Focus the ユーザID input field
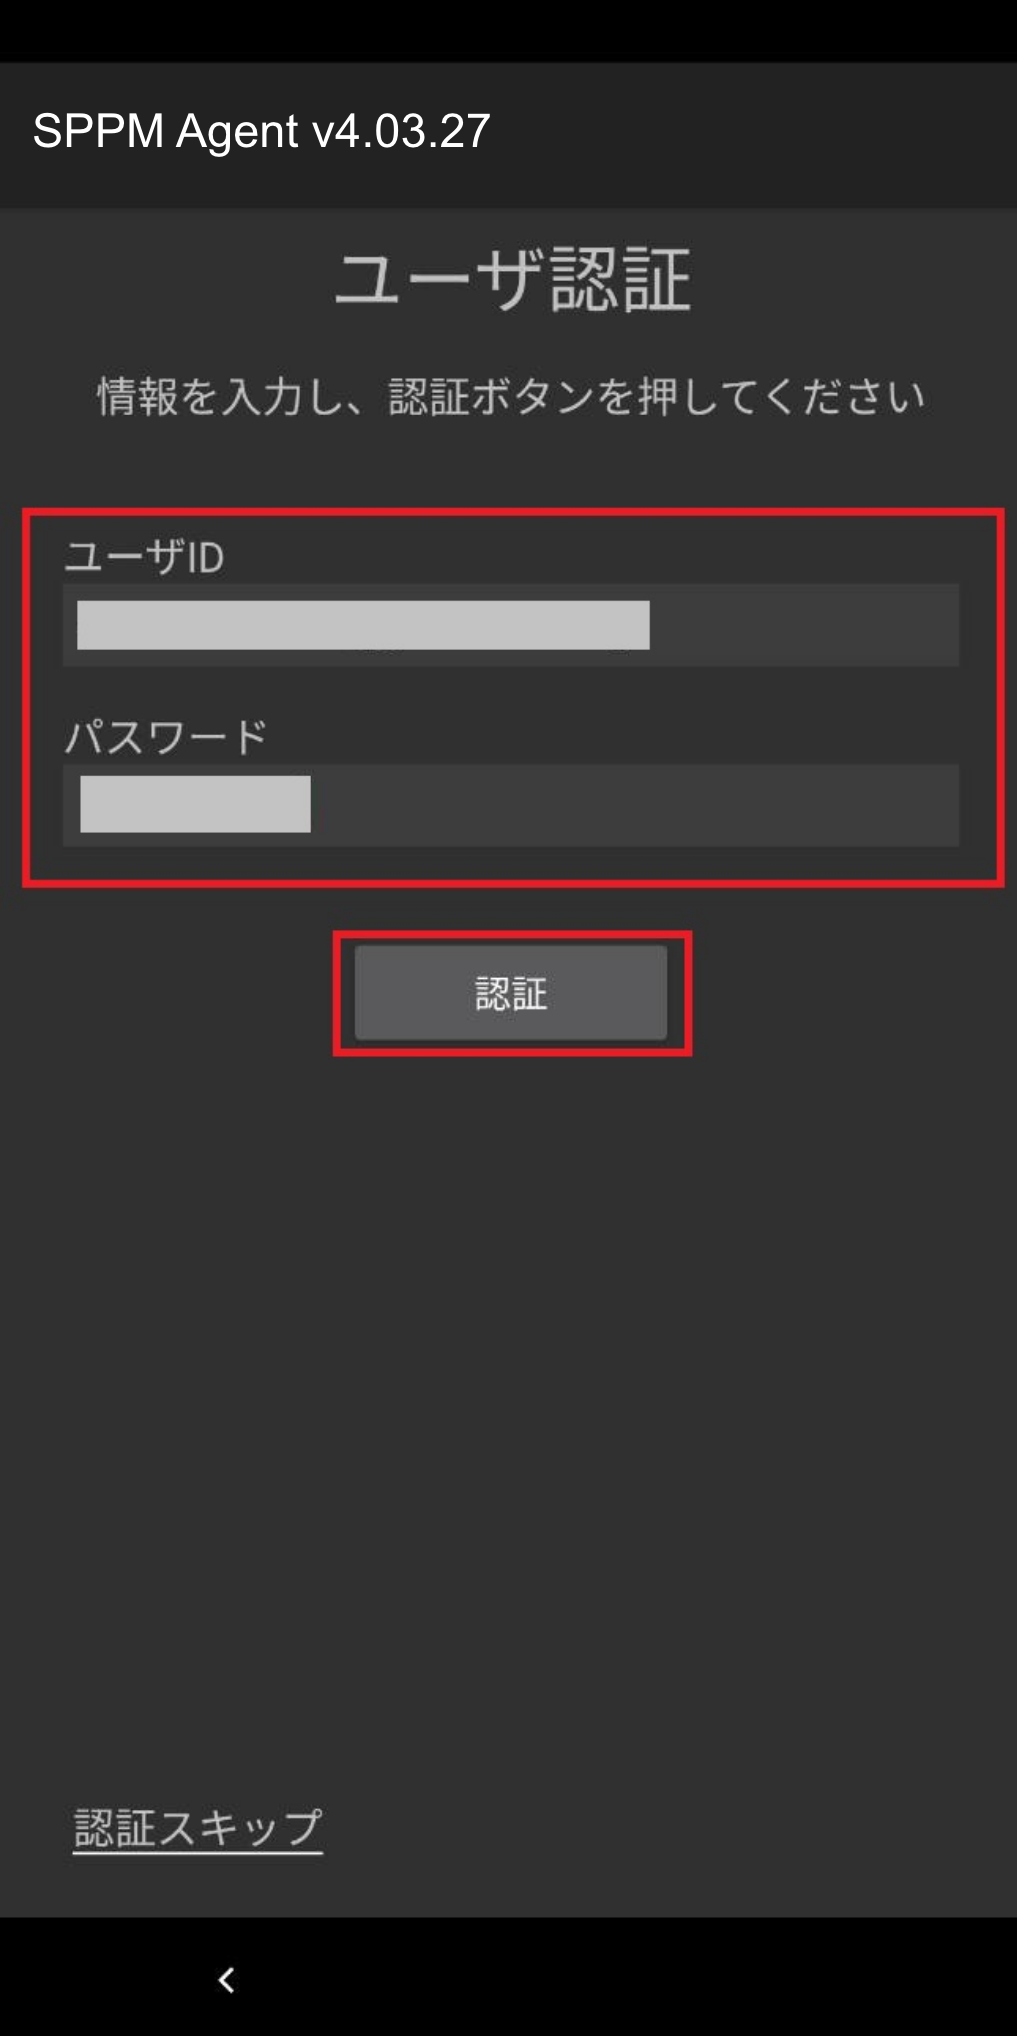1017x2036 pixels. coord(511,625)
